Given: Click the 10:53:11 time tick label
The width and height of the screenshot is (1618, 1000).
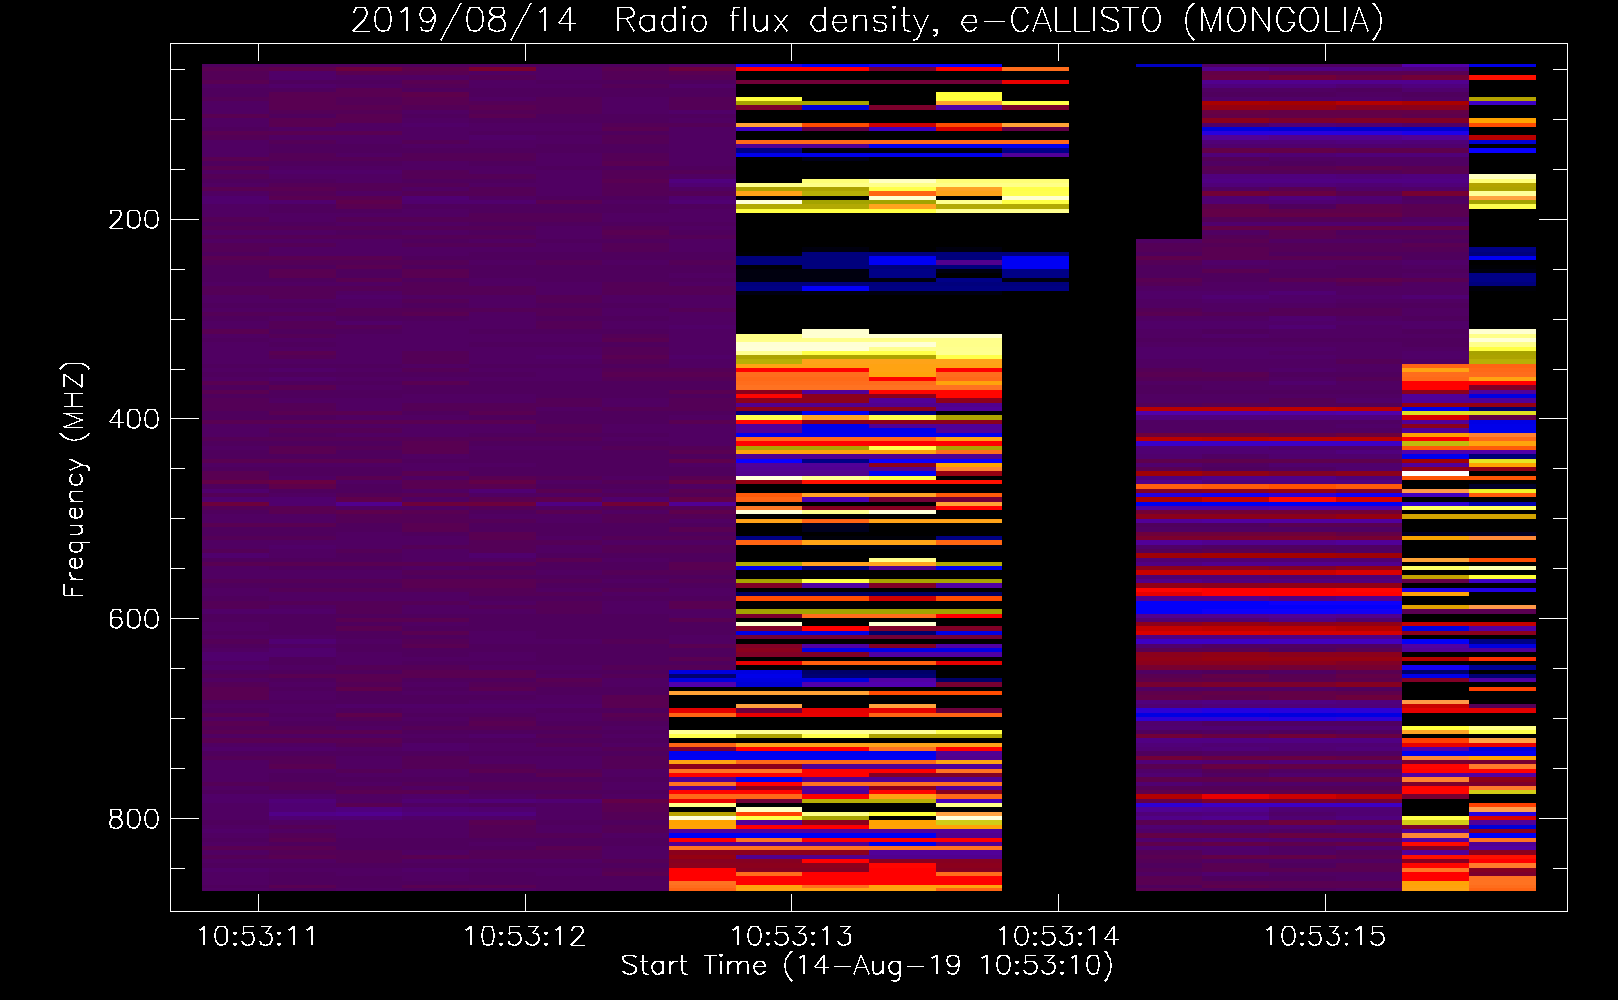Looking at the screenshot, I should (257, 937).
